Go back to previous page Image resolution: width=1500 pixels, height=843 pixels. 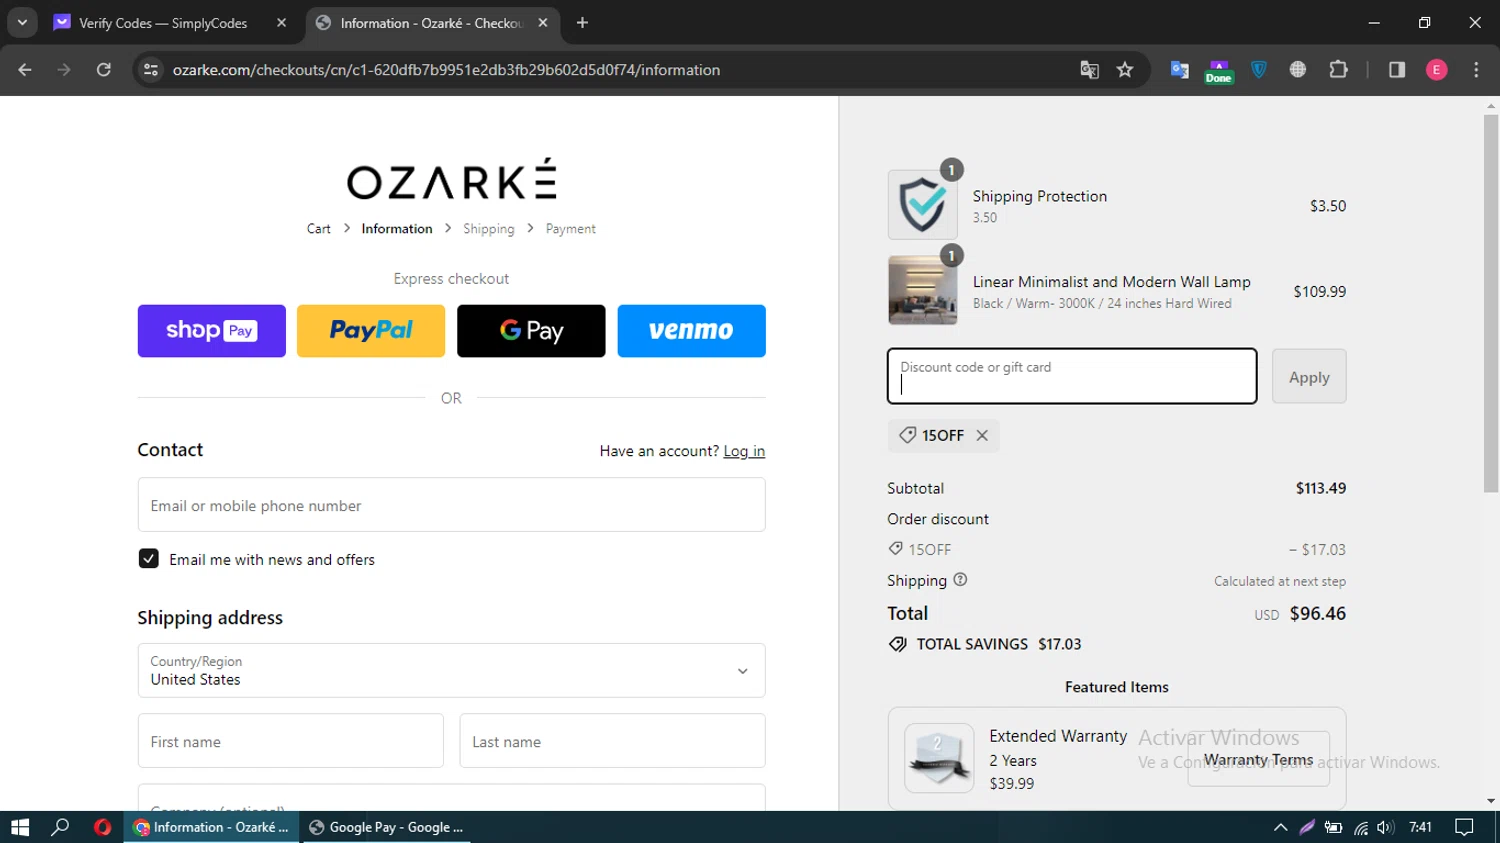(25, 70)
